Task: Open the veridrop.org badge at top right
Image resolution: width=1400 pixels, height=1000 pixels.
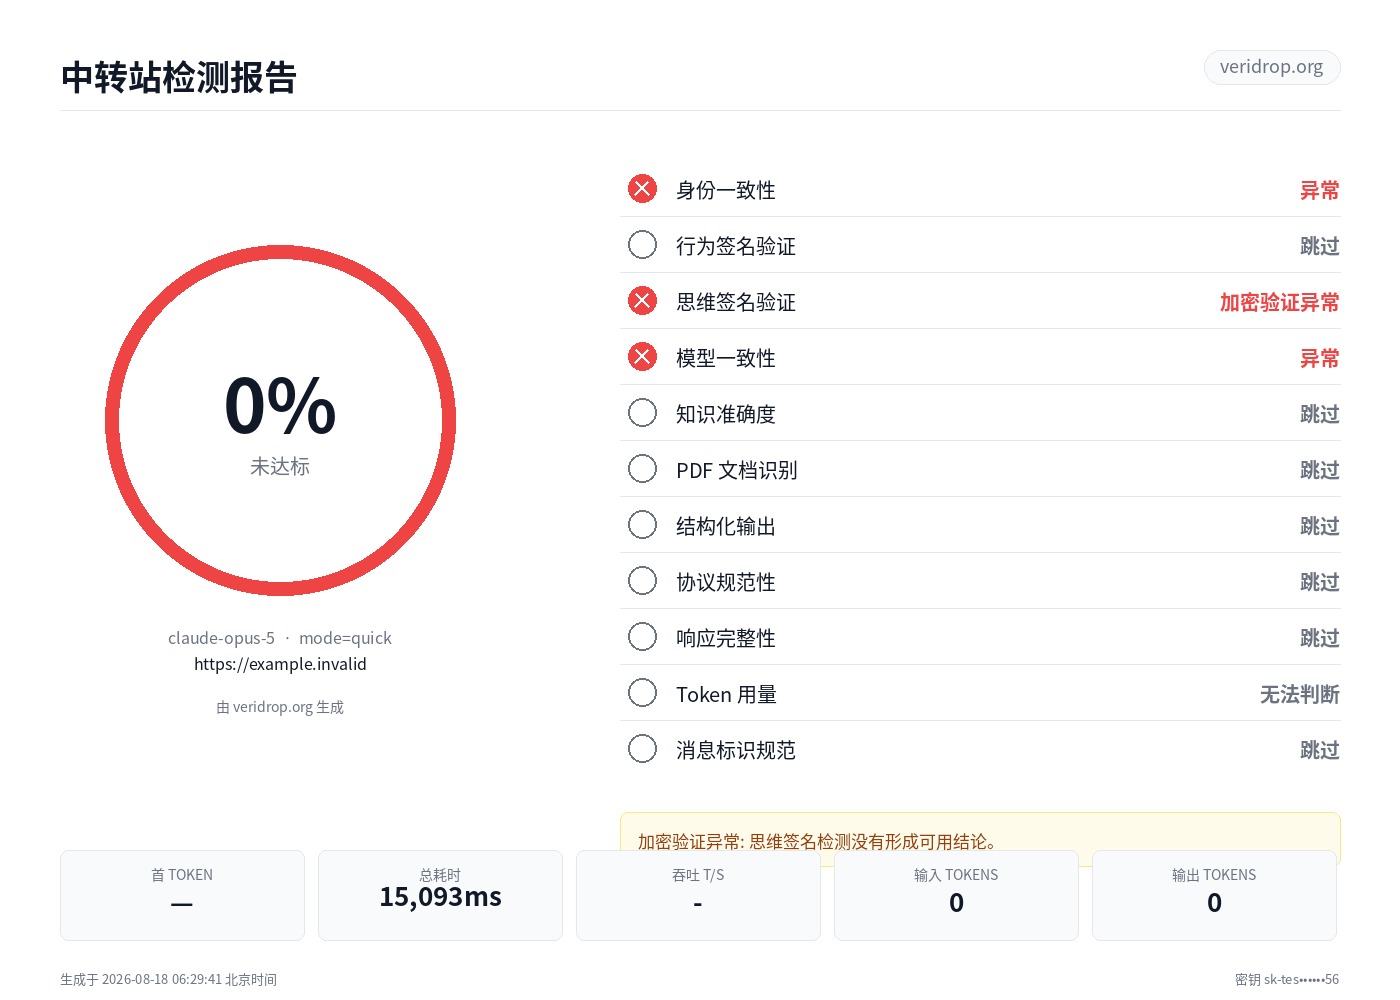Action: [1272, 67]
